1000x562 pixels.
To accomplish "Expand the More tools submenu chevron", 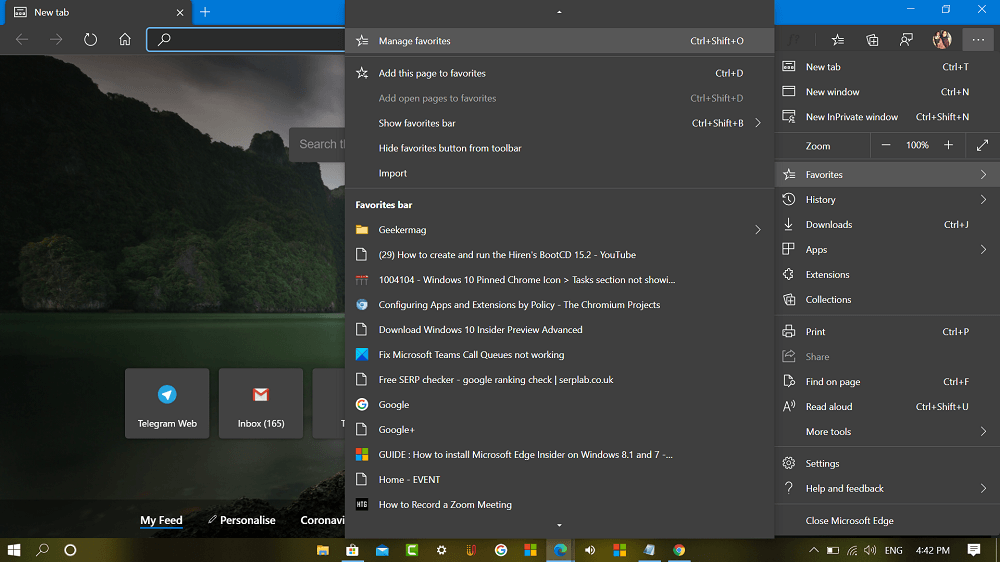I will [983, 432].
